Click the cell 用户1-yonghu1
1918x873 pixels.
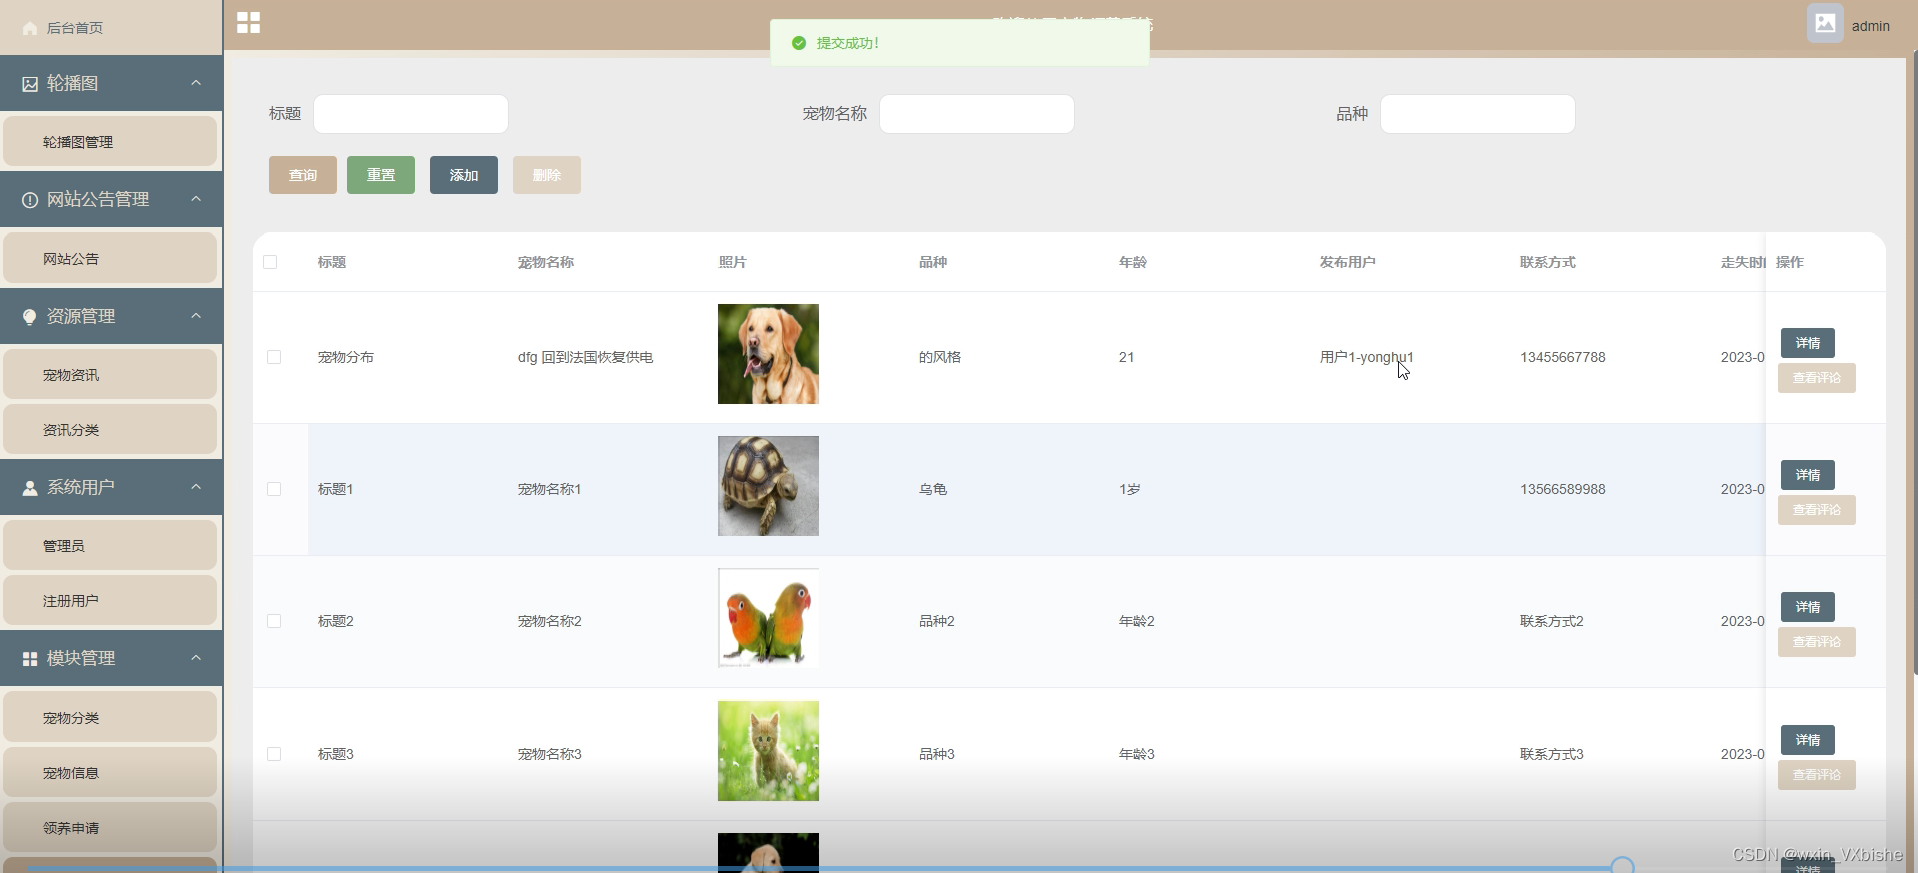[x=1367, y=357]
